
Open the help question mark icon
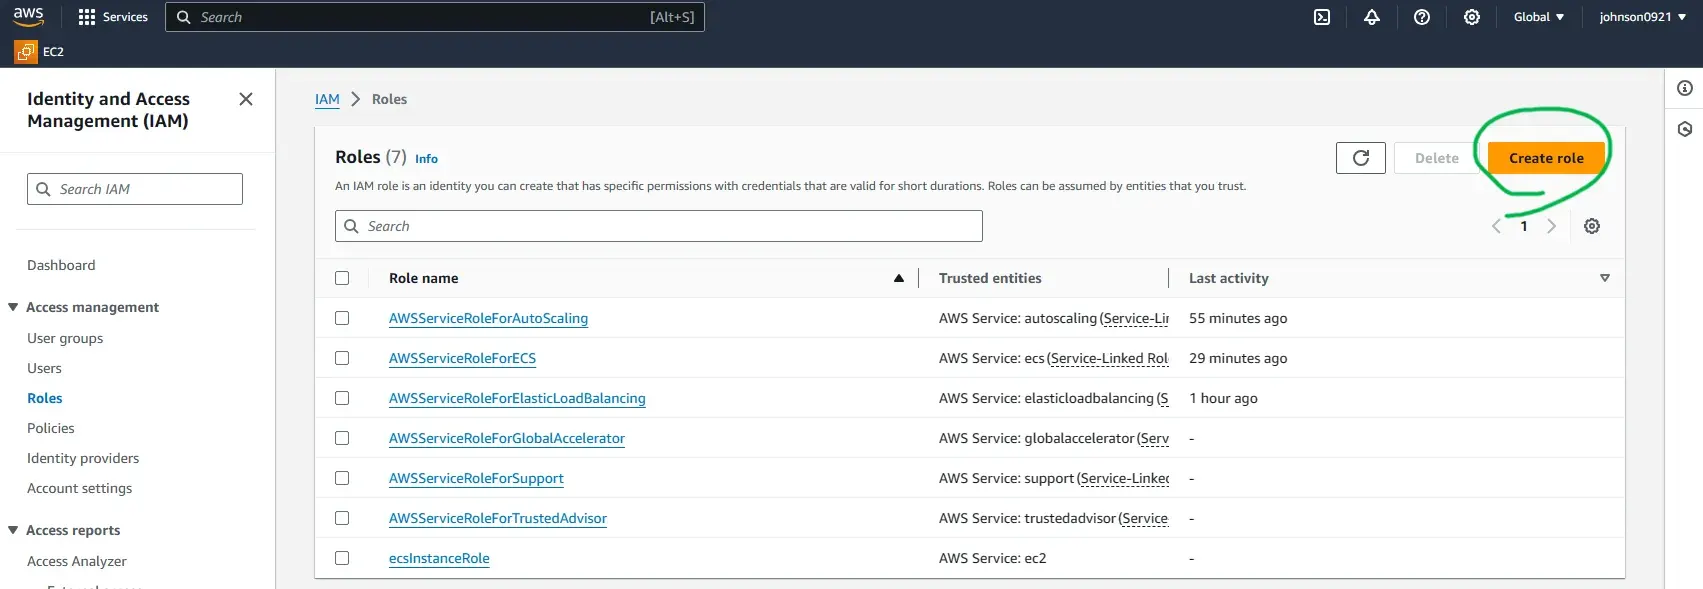tap(1422, 17)
